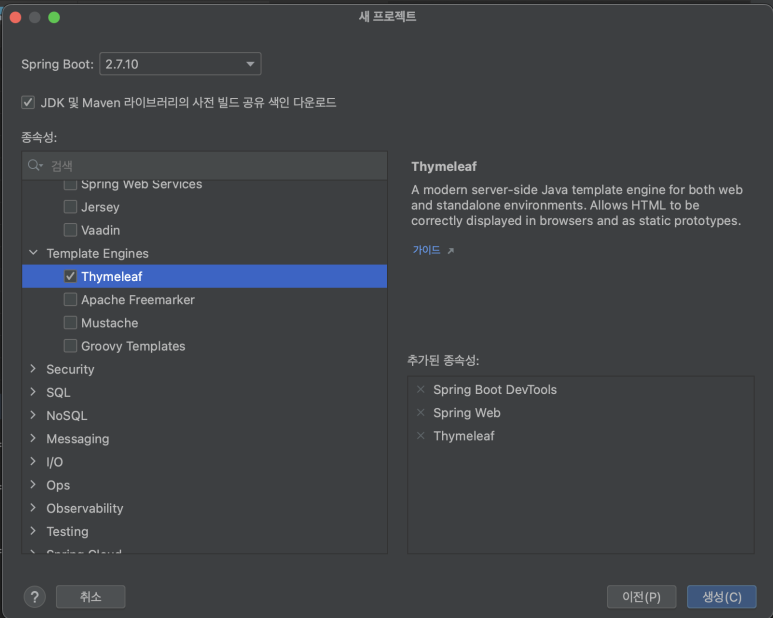Click the 생성(C) create button
Viewport: 773px width, 618px height.
click(x=722, y=597)
